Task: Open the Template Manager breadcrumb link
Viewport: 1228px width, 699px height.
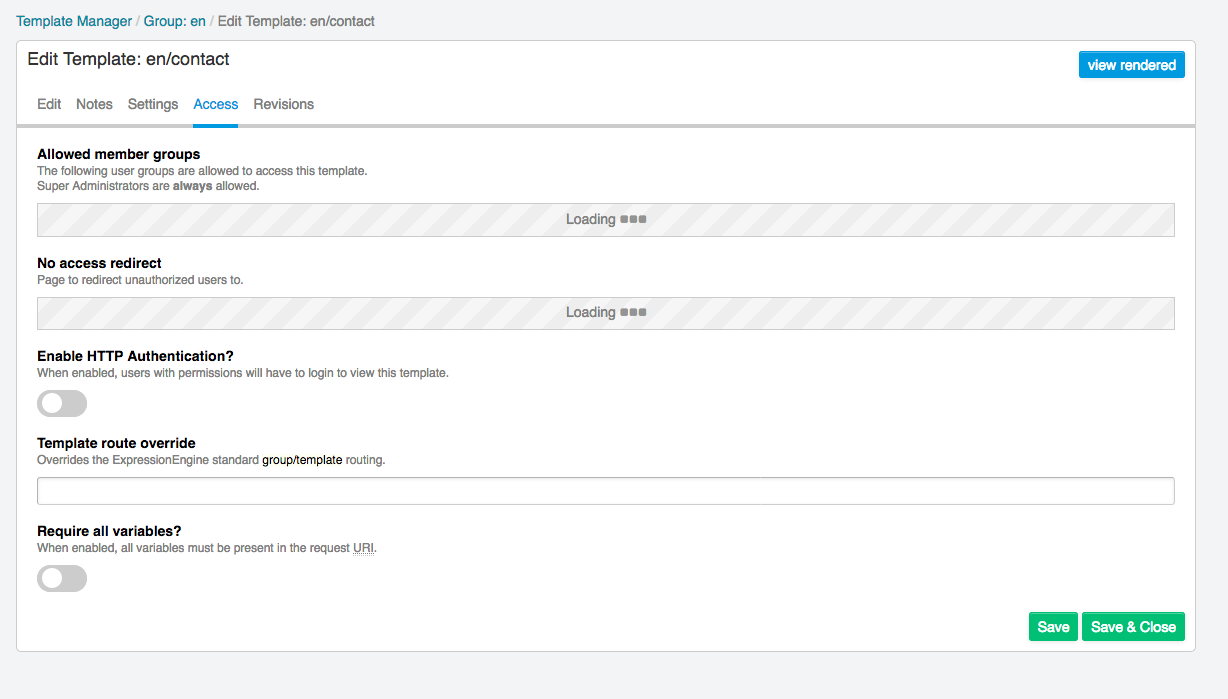Action: (x=74, y=21)
